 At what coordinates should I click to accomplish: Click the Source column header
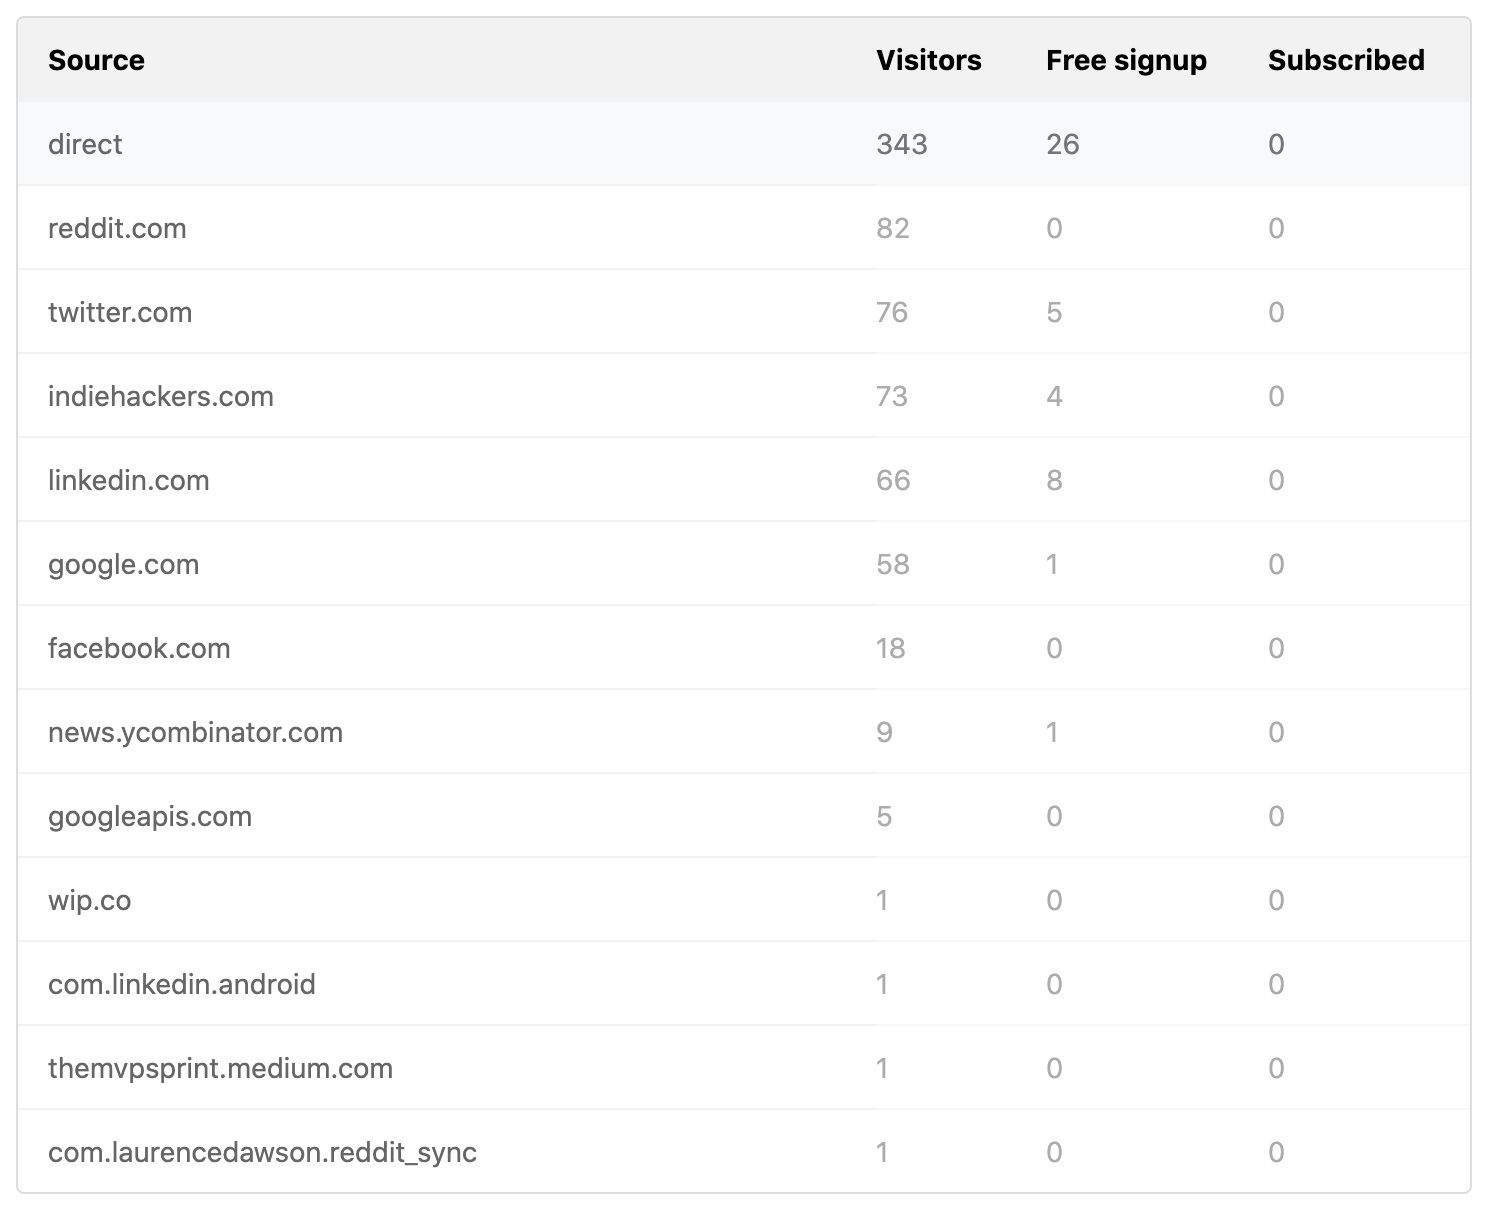(x=96, y=60)
